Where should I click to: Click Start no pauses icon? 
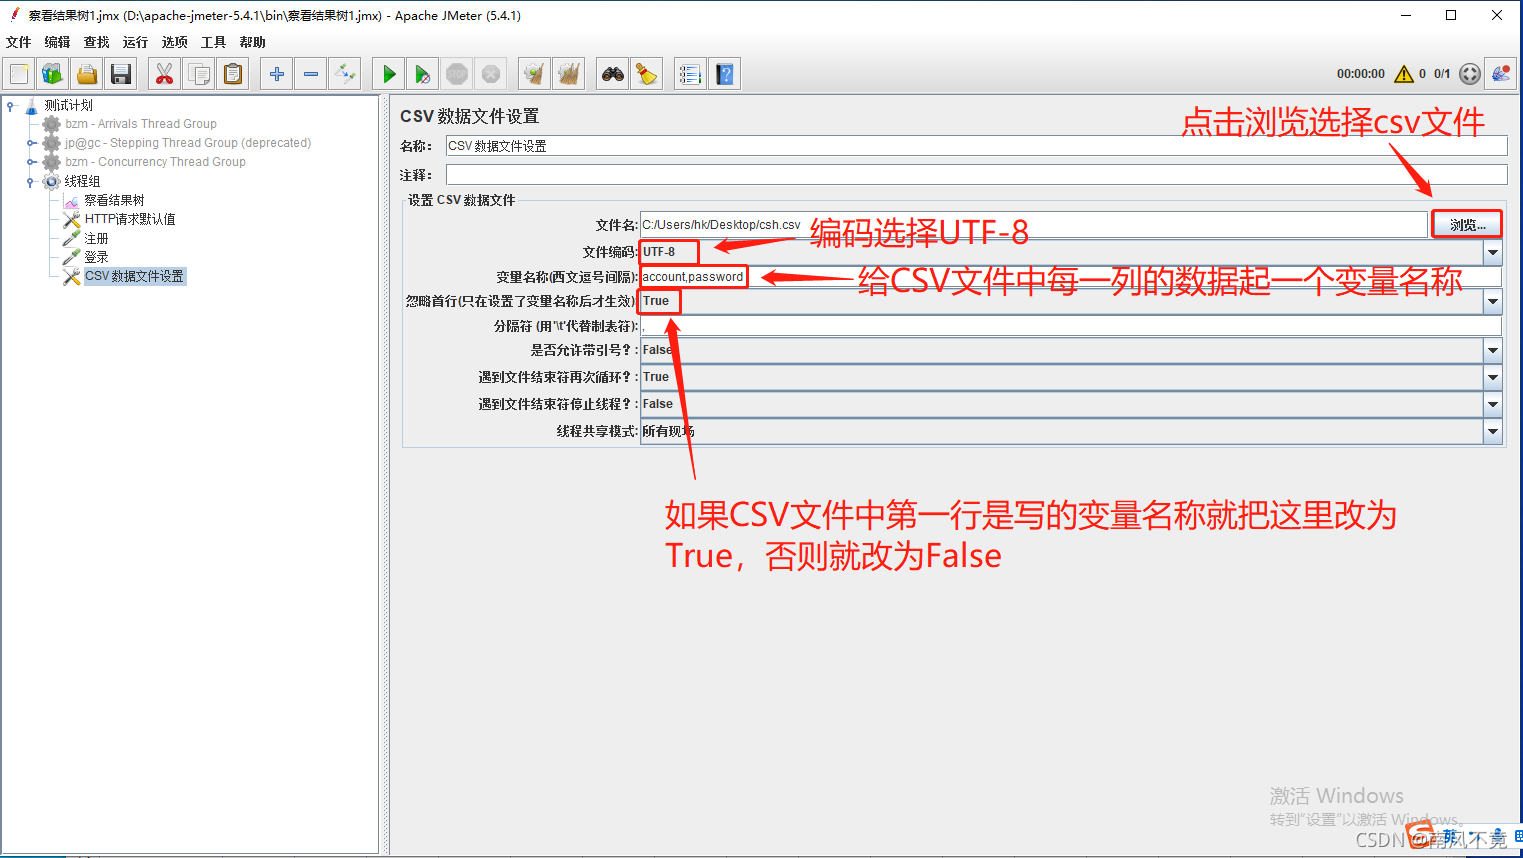coord(423,74)
